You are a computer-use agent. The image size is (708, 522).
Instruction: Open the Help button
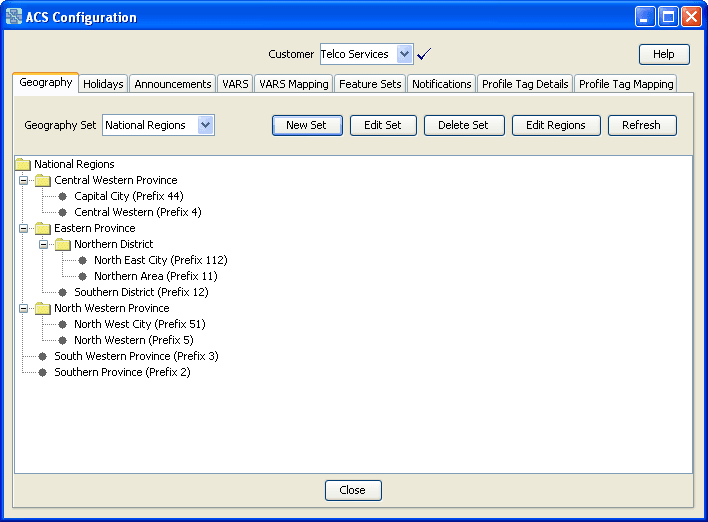point(664,54)
